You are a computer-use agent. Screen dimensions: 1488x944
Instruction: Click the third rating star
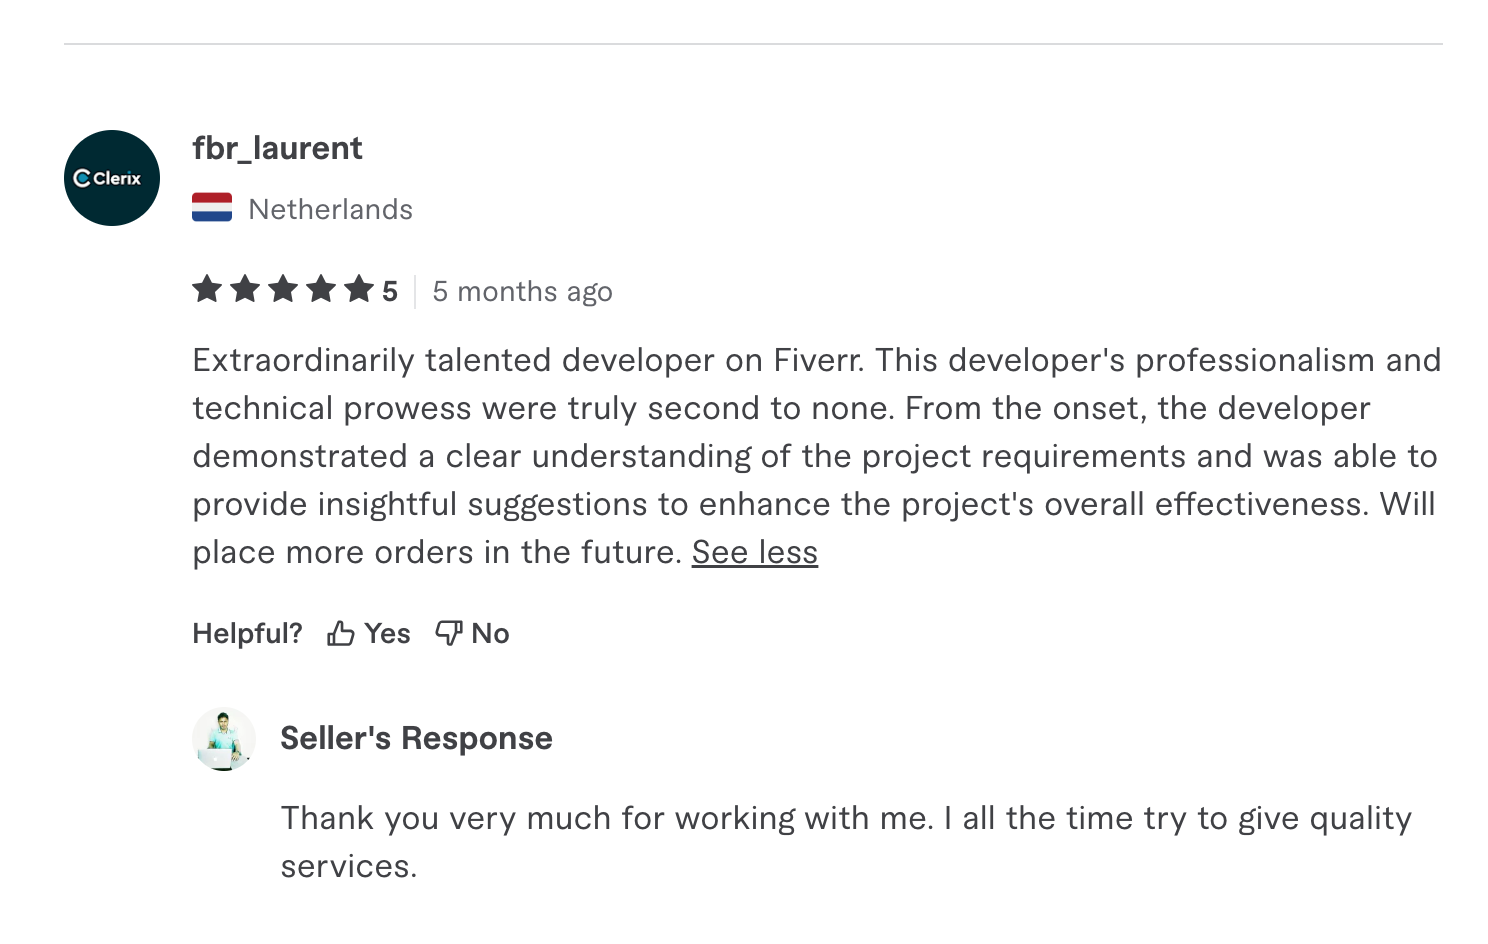coord(283,290)
